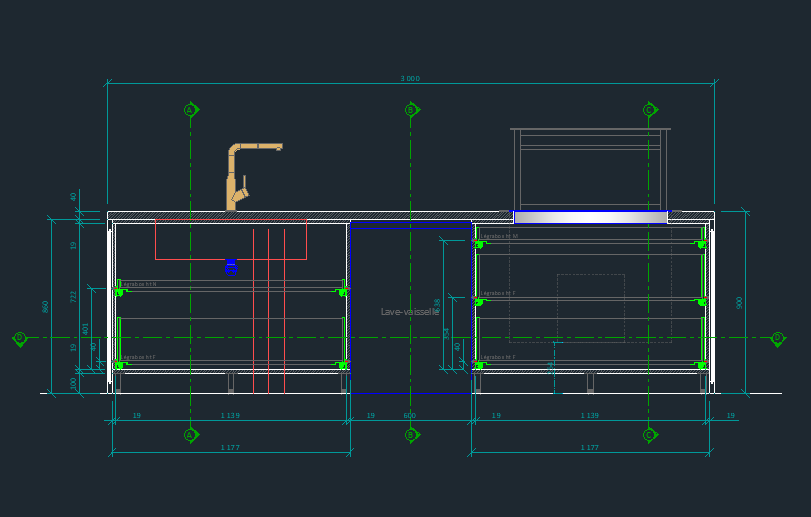The width and height of the screenshot is (811, 517).
Task: Pick the 600 dishwasher width dimension
Action: click(x=410, y=415)
